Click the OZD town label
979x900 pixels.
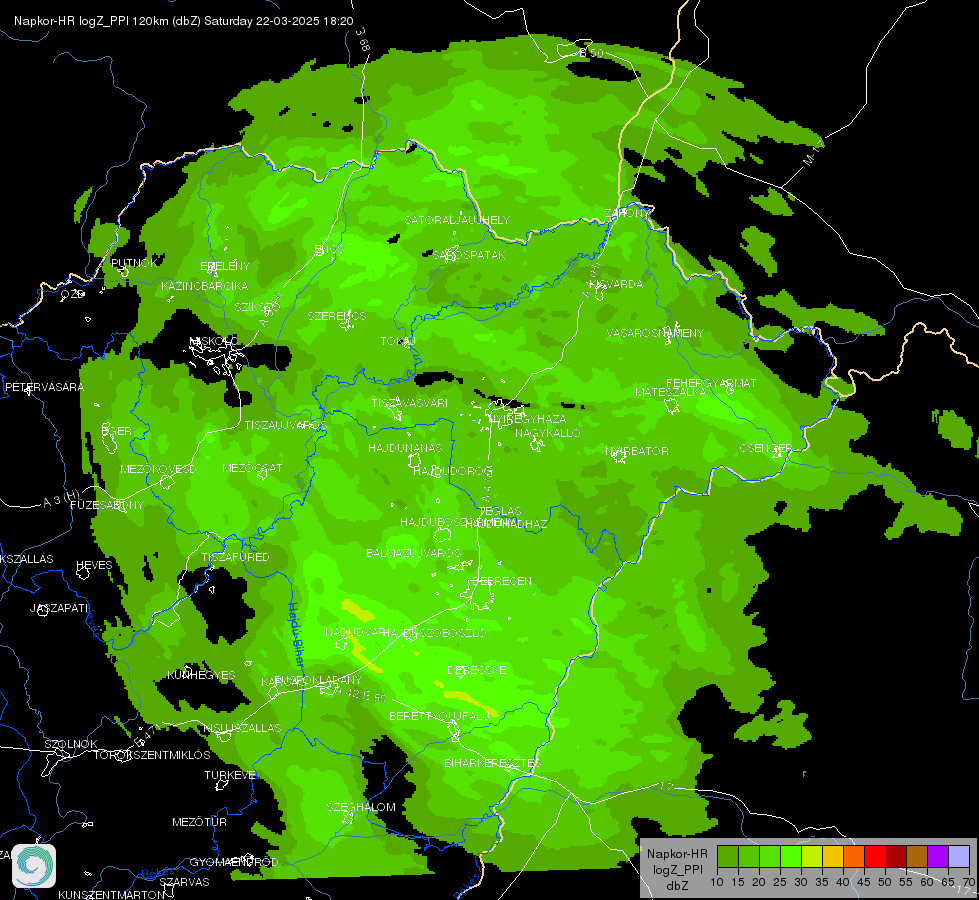tap(72, 294)
